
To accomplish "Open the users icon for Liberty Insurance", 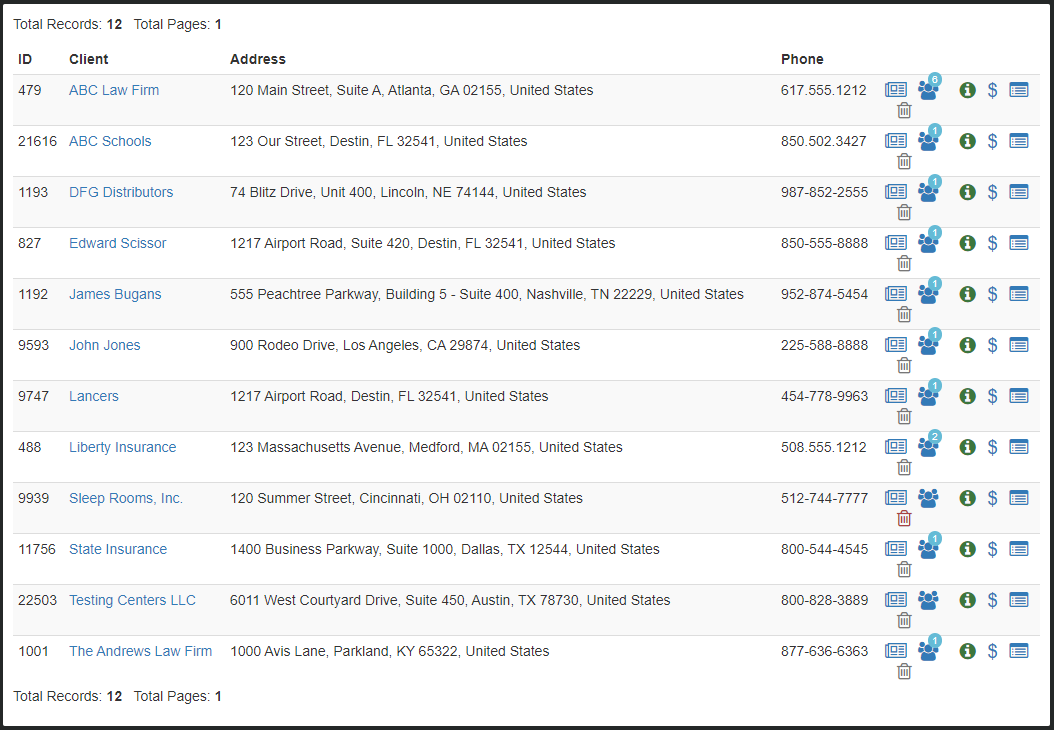I will [928, 448].
